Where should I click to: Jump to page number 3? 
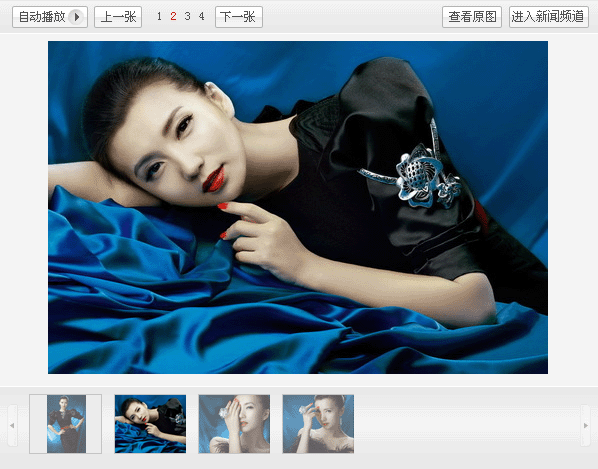pos(187,16)
